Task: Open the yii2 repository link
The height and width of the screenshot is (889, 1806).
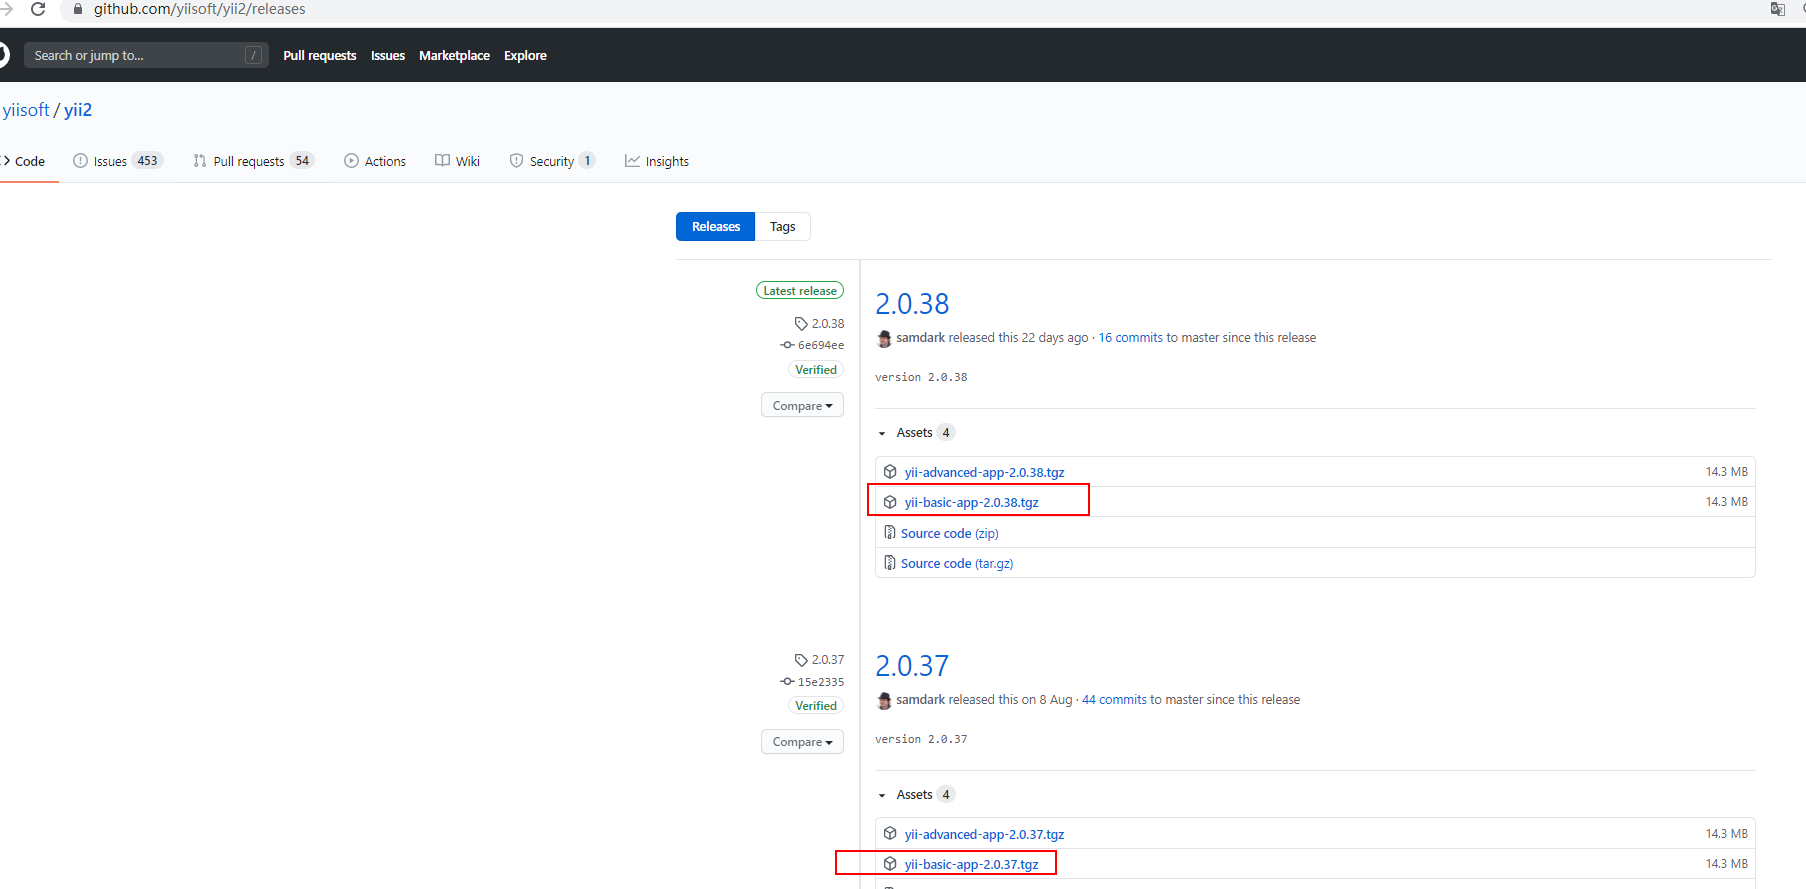Action: pyautogui.click(x=78, y=110)
